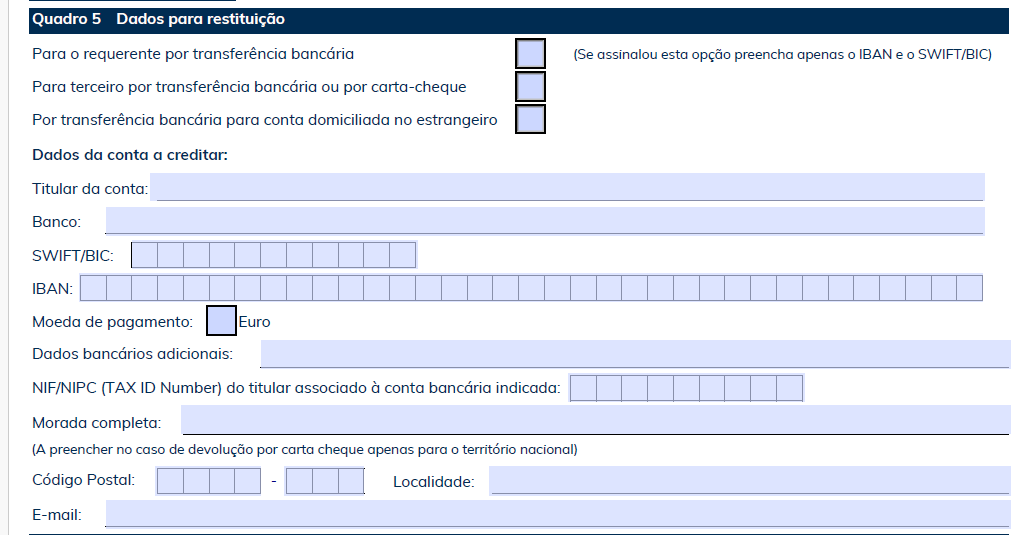This screenshot has height=535, width=1020.
Task: Tick 'Para terceiro por transferência bancária' checkbox
Action: click(530, 87)
